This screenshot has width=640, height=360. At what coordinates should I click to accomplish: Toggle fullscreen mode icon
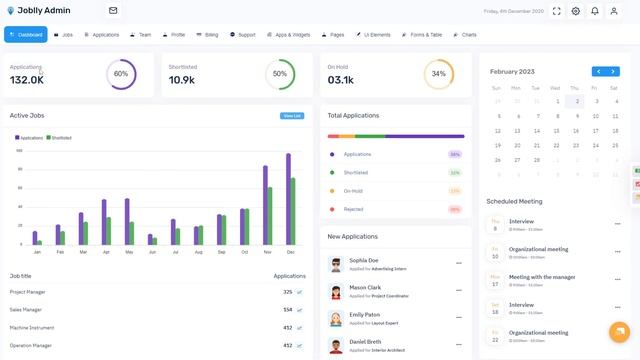click(557, 11)
